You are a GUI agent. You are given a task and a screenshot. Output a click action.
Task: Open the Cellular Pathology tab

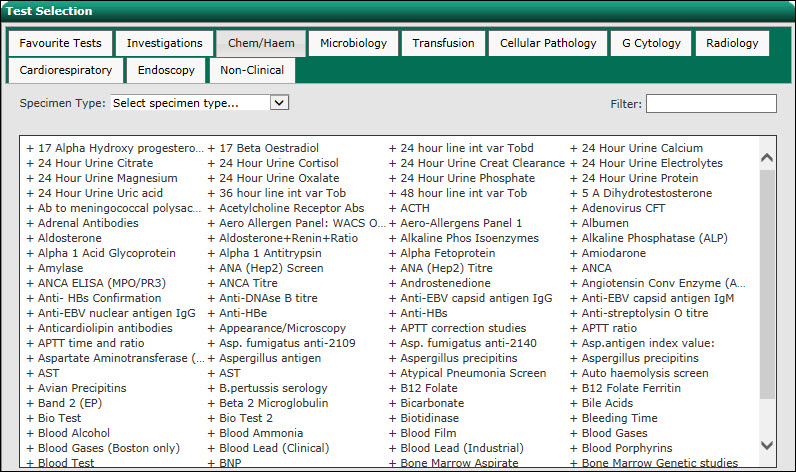pos(548,43)
